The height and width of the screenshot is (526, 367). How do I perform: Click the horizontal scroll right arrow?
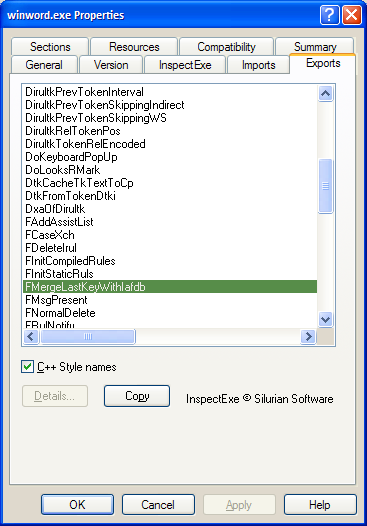coord(308,336)
